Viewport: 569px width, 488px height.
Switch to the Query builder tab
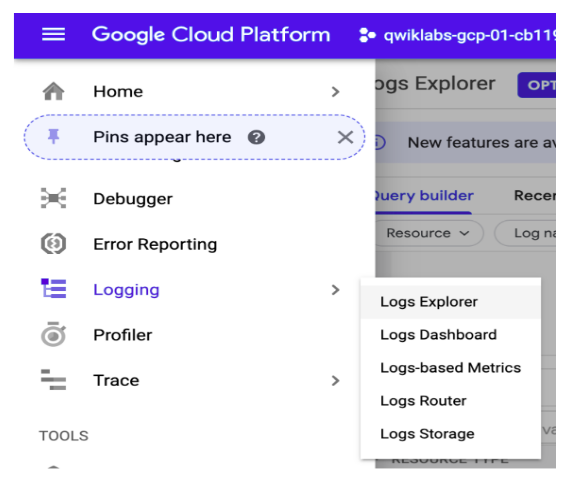[424, 196]
